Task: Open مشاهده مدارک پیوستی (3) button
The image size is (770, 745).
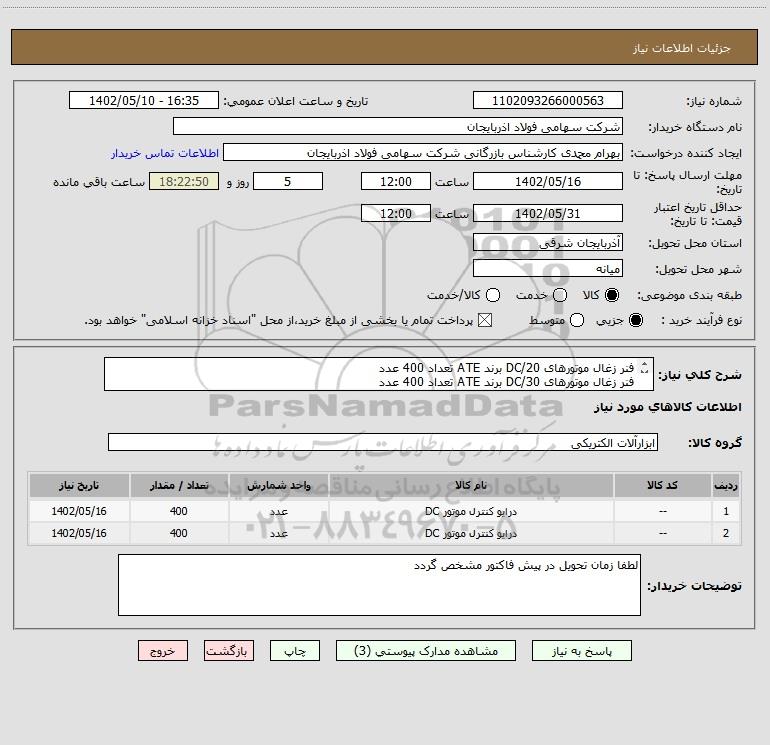Action: pyautogui.click(x=426, y=651)
